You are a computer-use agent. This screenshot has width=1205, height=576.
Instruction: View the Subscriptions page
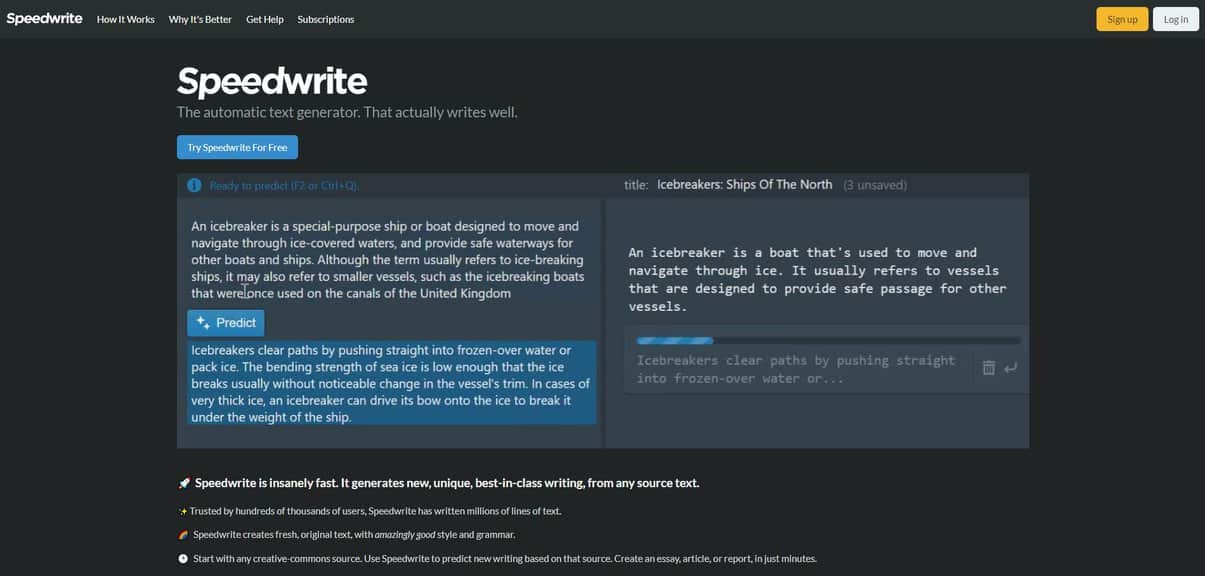325,17
